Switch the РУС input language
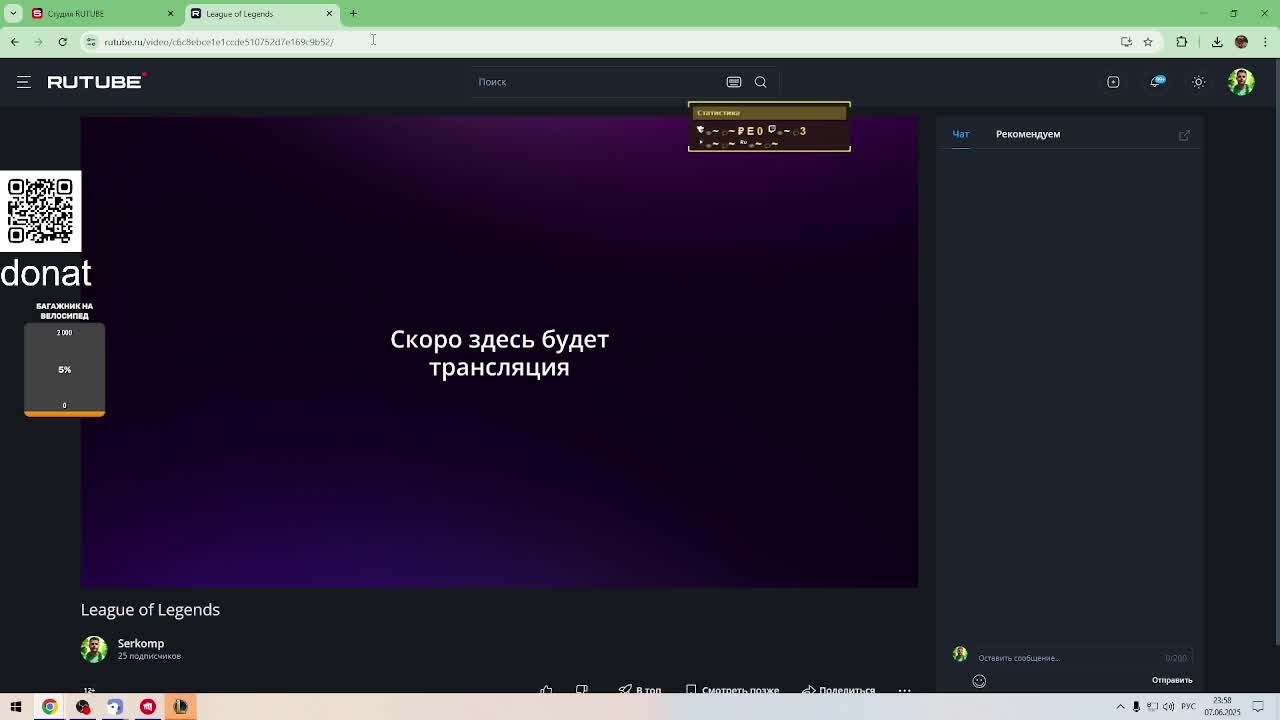This screenshot has height=720, width=1280. [x=1187, y=707]
